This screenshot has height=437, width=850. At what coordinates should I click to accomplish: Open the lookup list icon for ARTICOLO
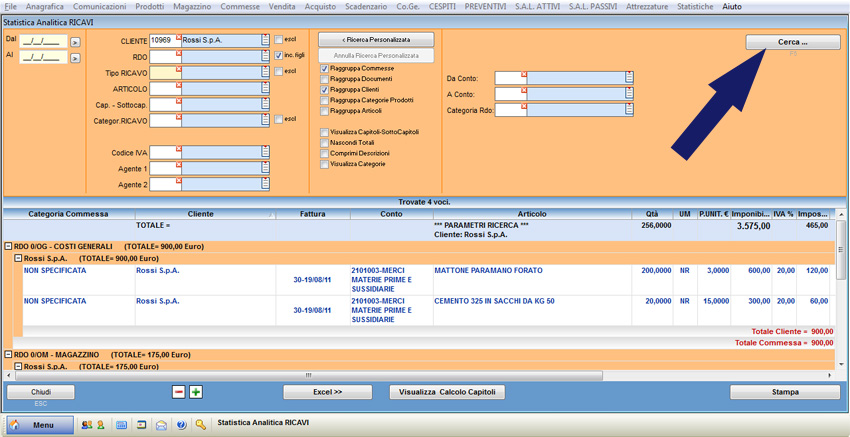[265, 89]
